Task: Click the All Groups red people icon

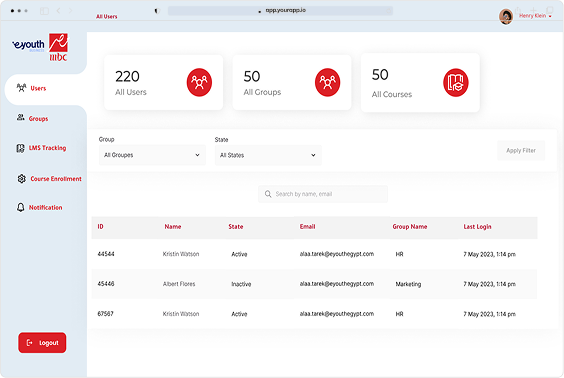Action: pos(327,82)
